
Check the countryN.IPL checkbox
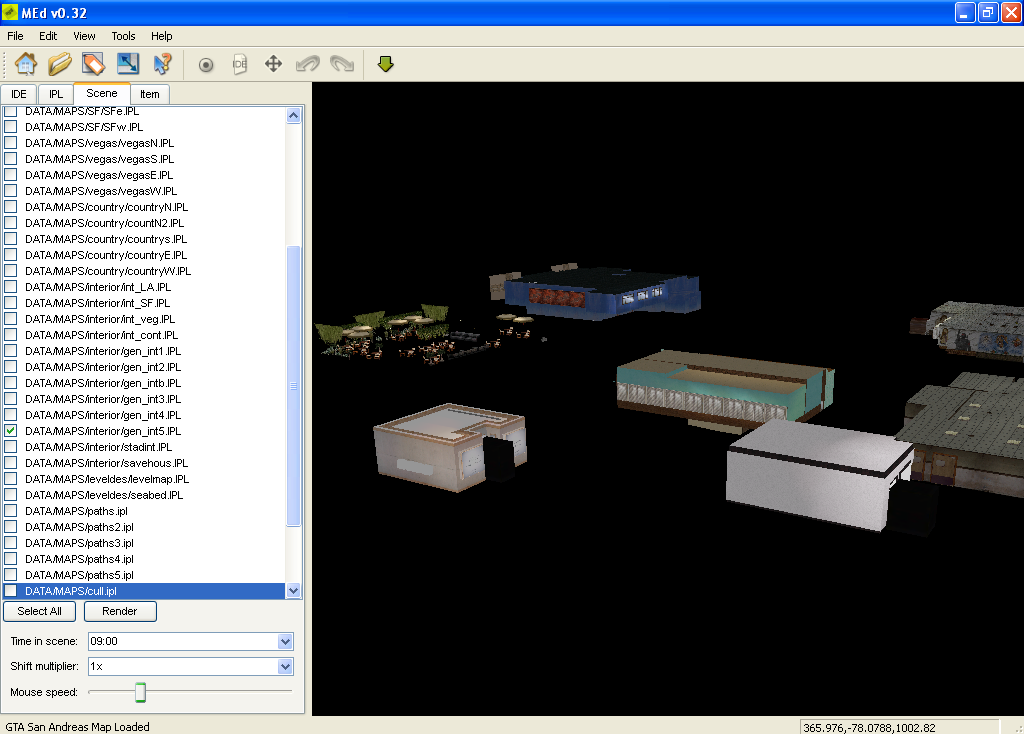pyautogui.click(x=10, y=206)
